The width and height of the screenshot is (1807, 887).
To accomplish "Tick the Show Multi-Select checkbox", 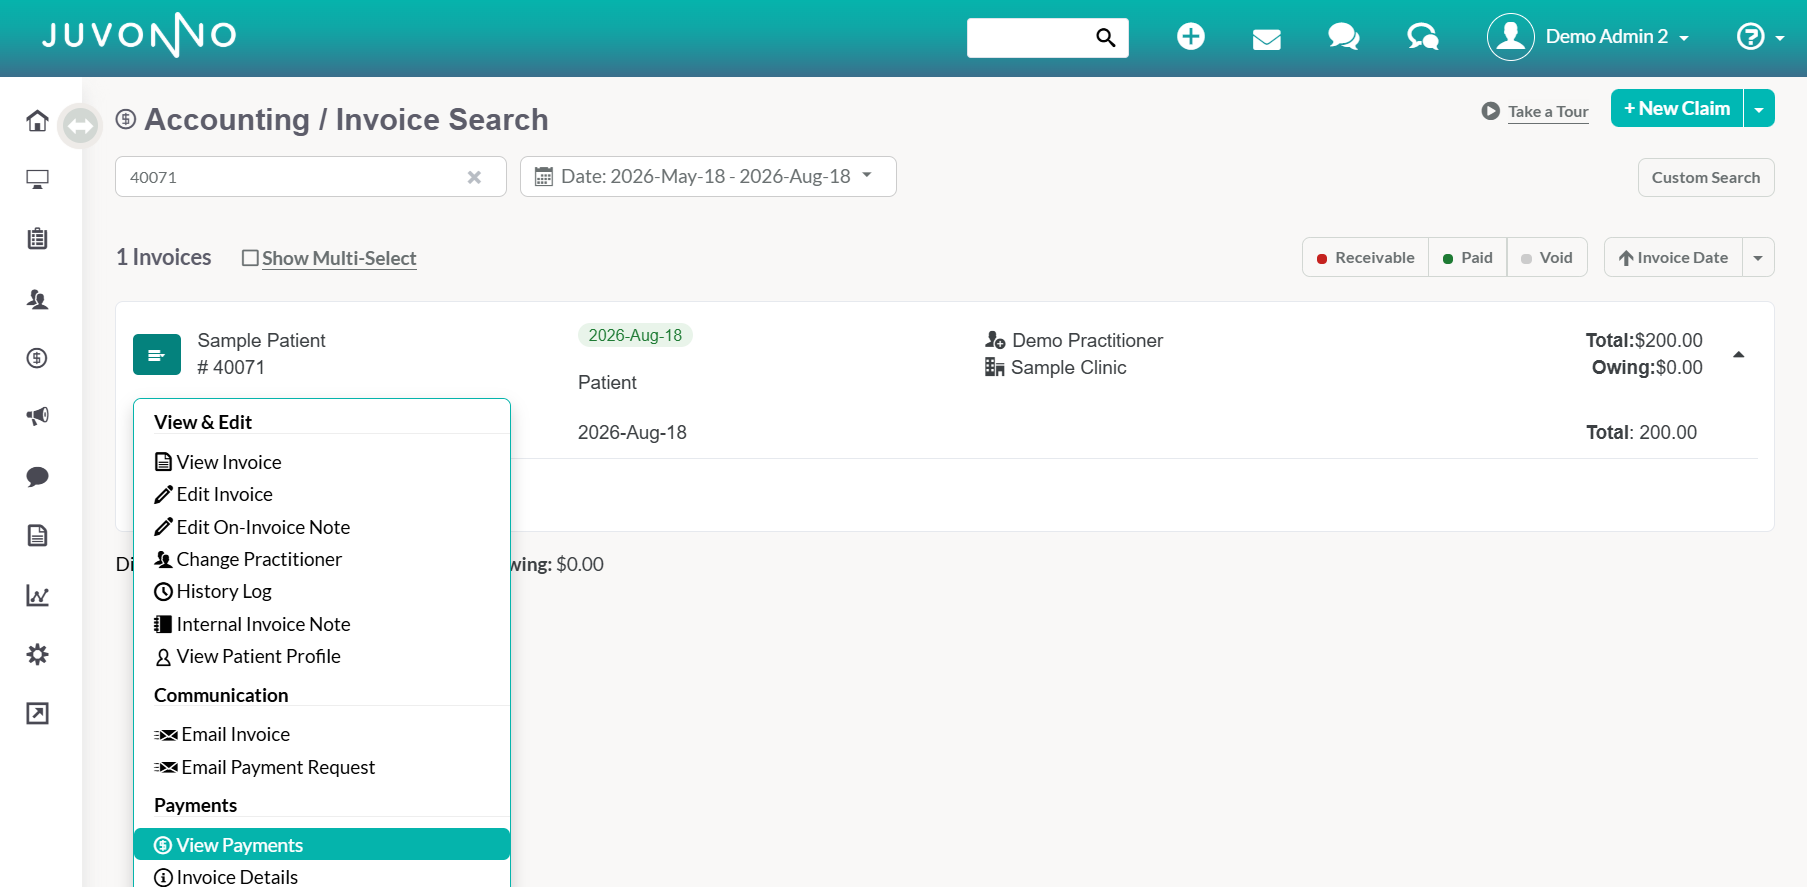I will pyautogui.click(x=250, y=258).
